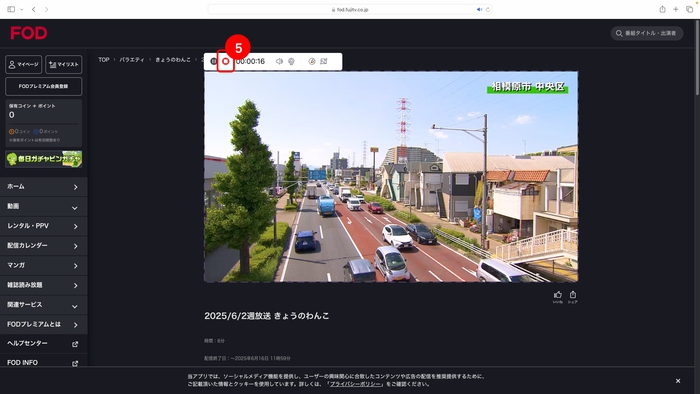Screen dimensions: 700x394
Task: Mute tab audio with the address bar speaker icon
Action: pos(479,9)
